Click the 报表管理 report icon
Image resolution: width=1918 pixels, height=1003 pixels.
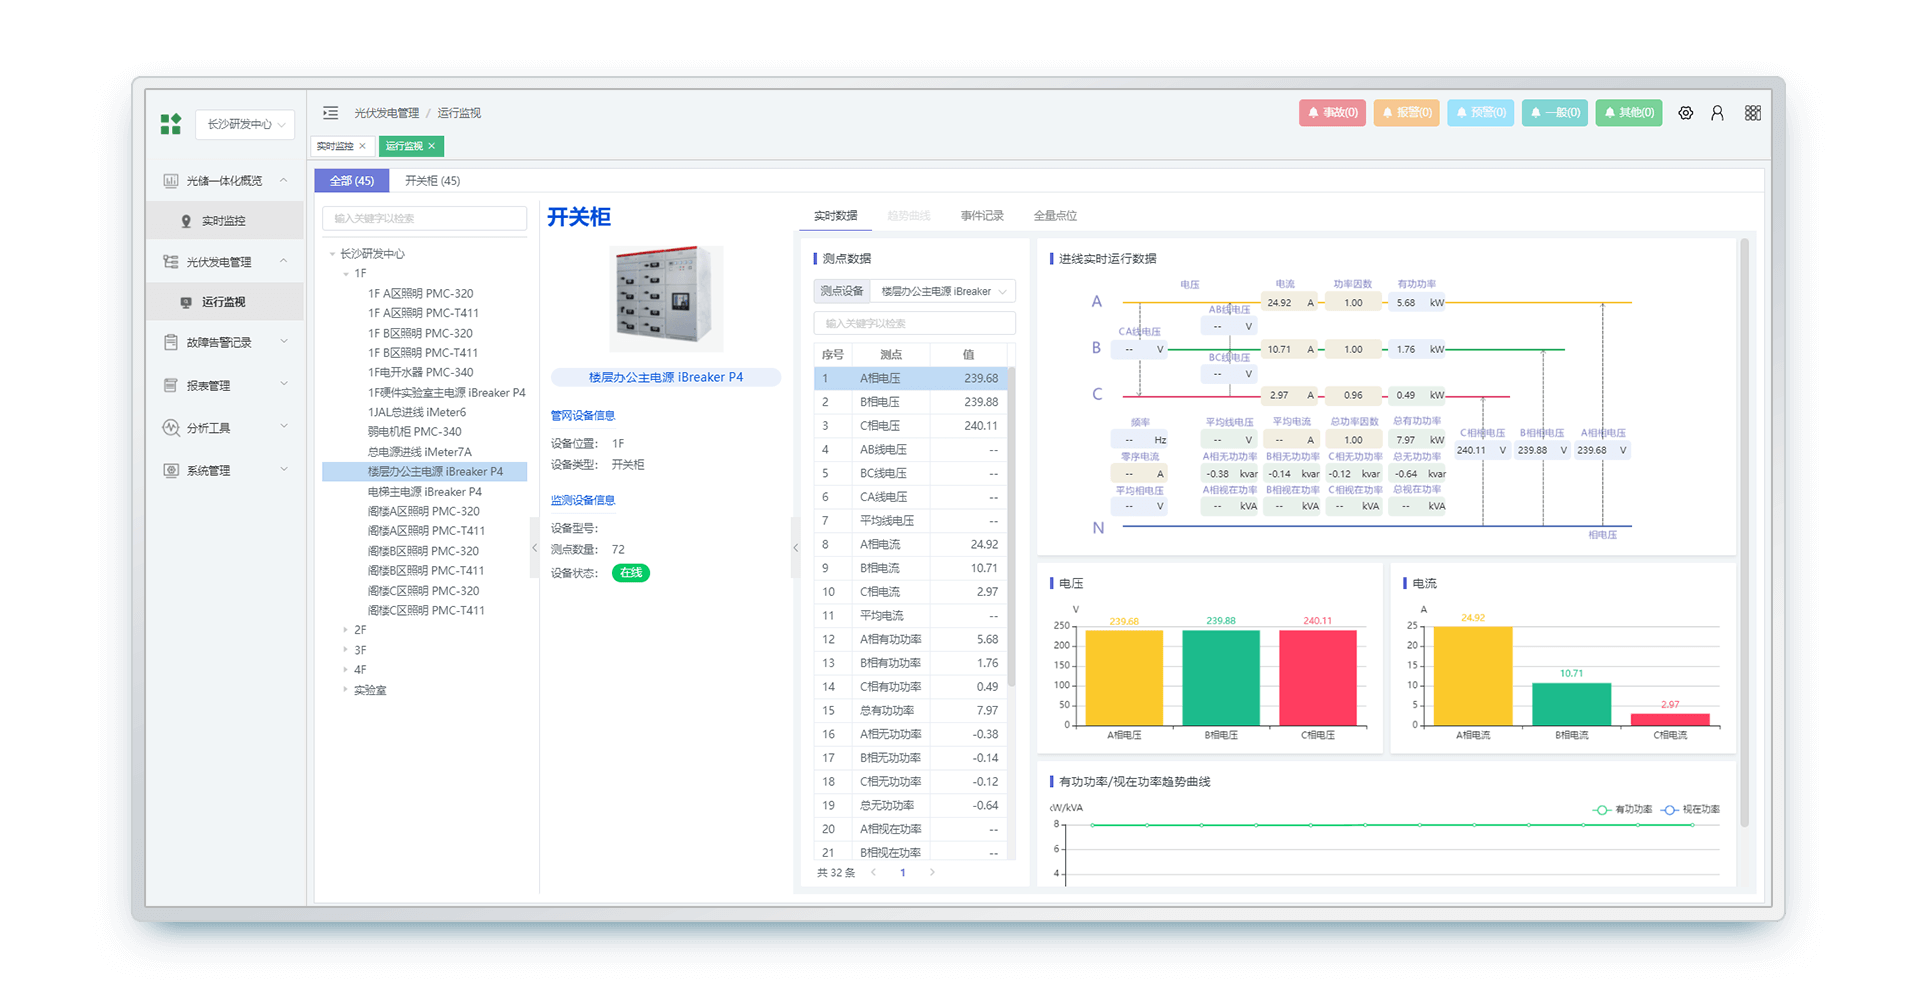pos(171,385)
